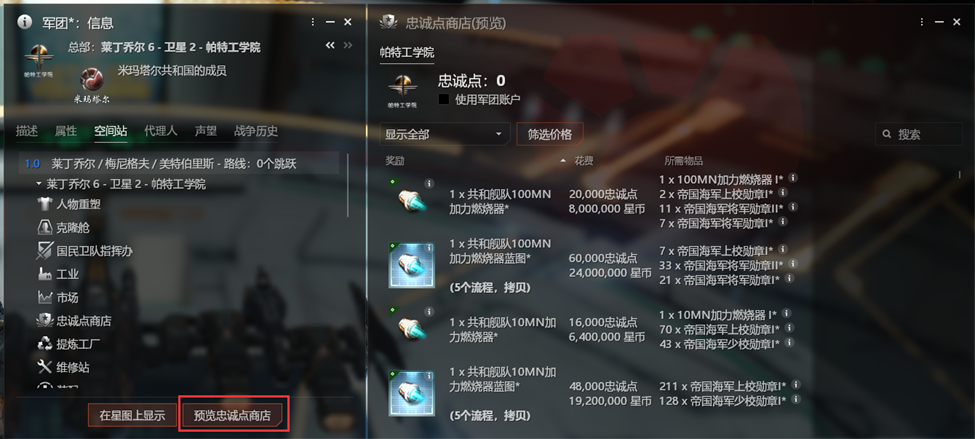975x439 pixels.
Task: Switch to the 代理人 tab
Action: coord(160,131)
